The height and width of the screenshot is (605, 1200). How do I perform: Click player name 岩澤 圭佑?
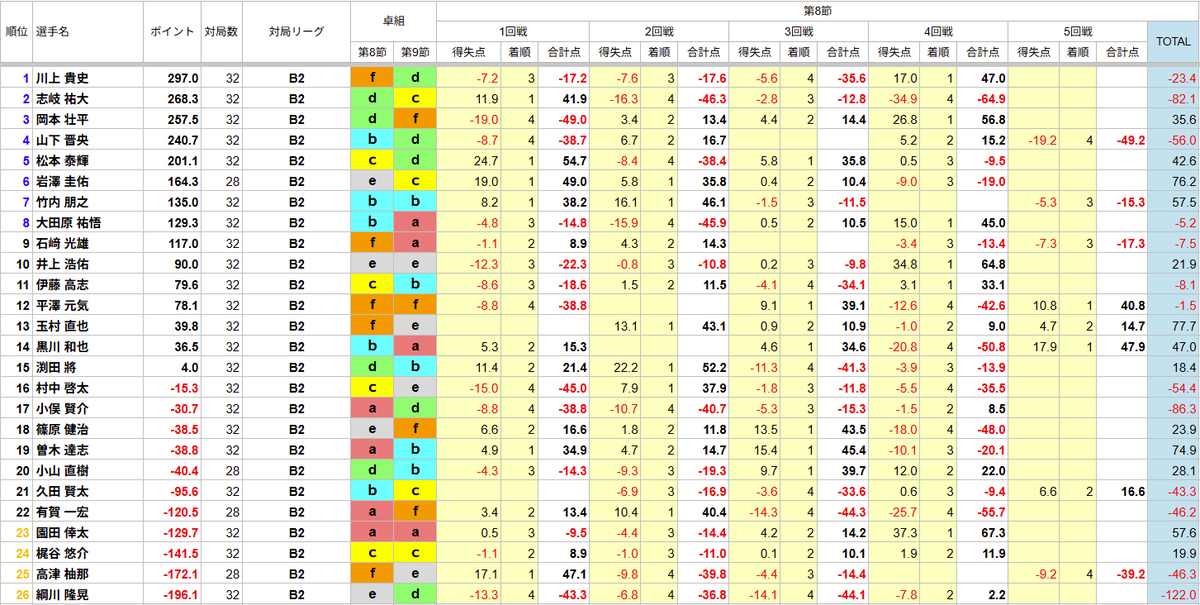tap(62, 182)
